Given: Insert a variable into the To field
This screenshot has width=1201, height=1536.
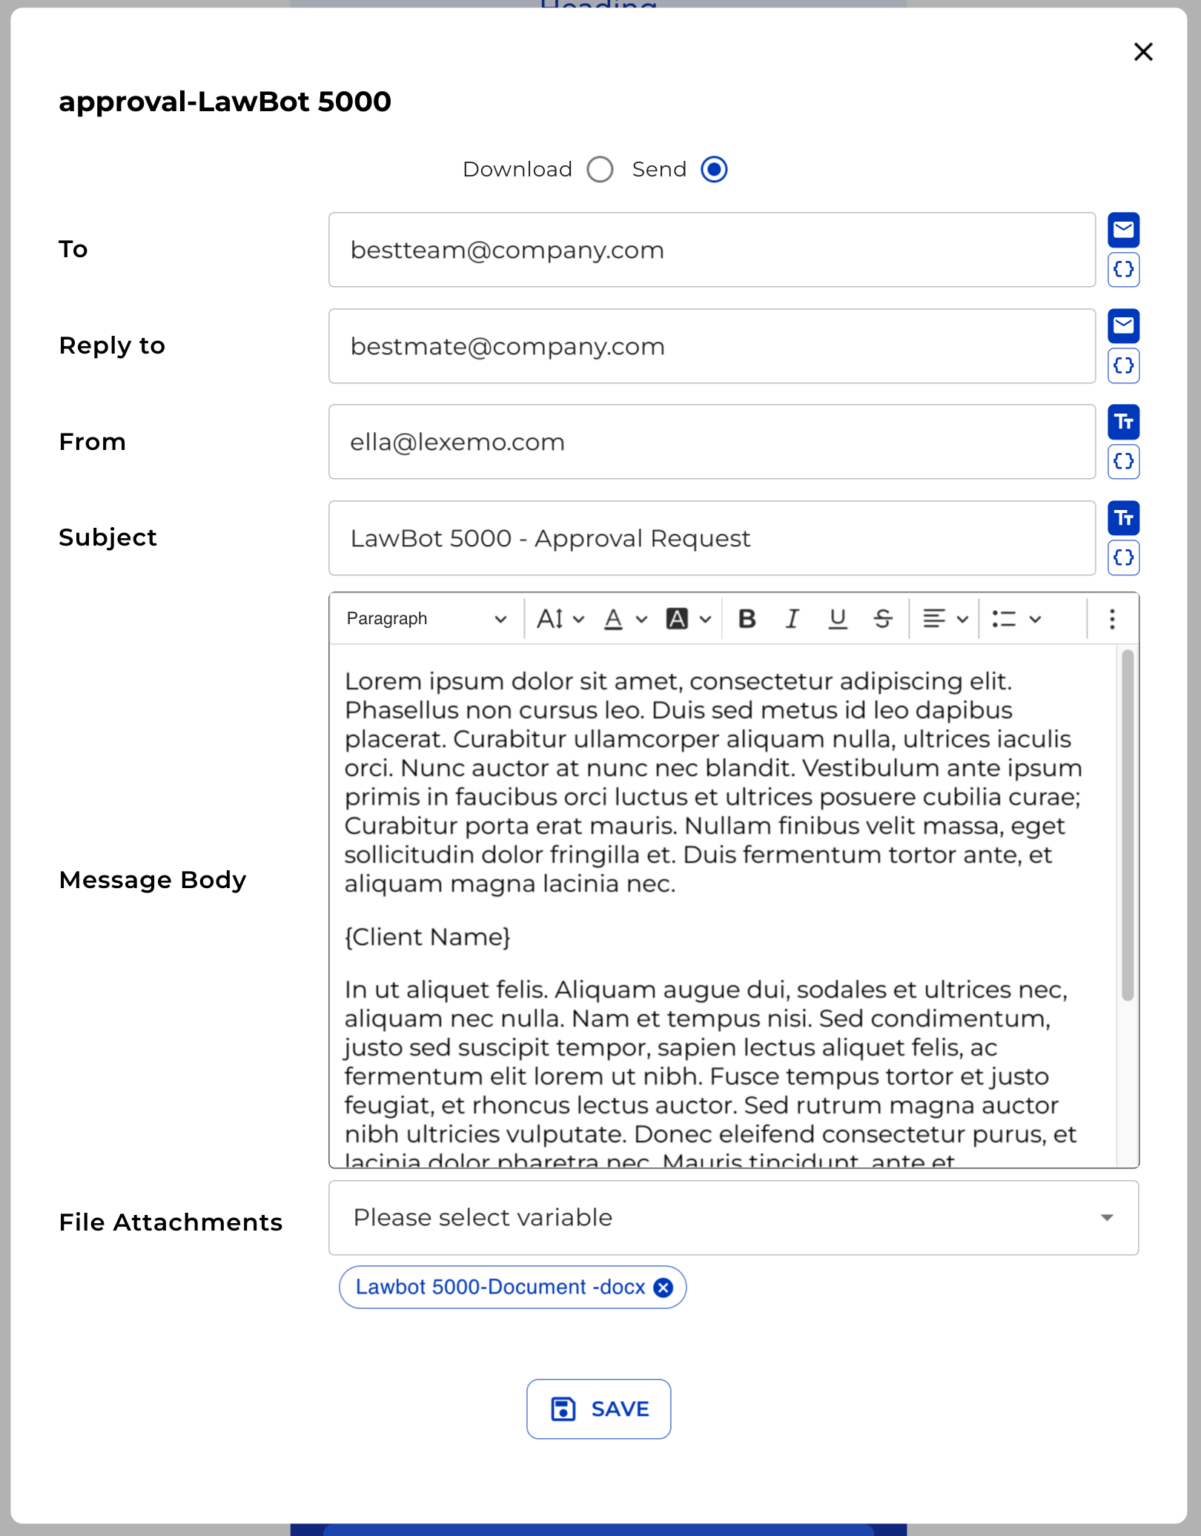Looking at the screenshot, I should 1123,268.
